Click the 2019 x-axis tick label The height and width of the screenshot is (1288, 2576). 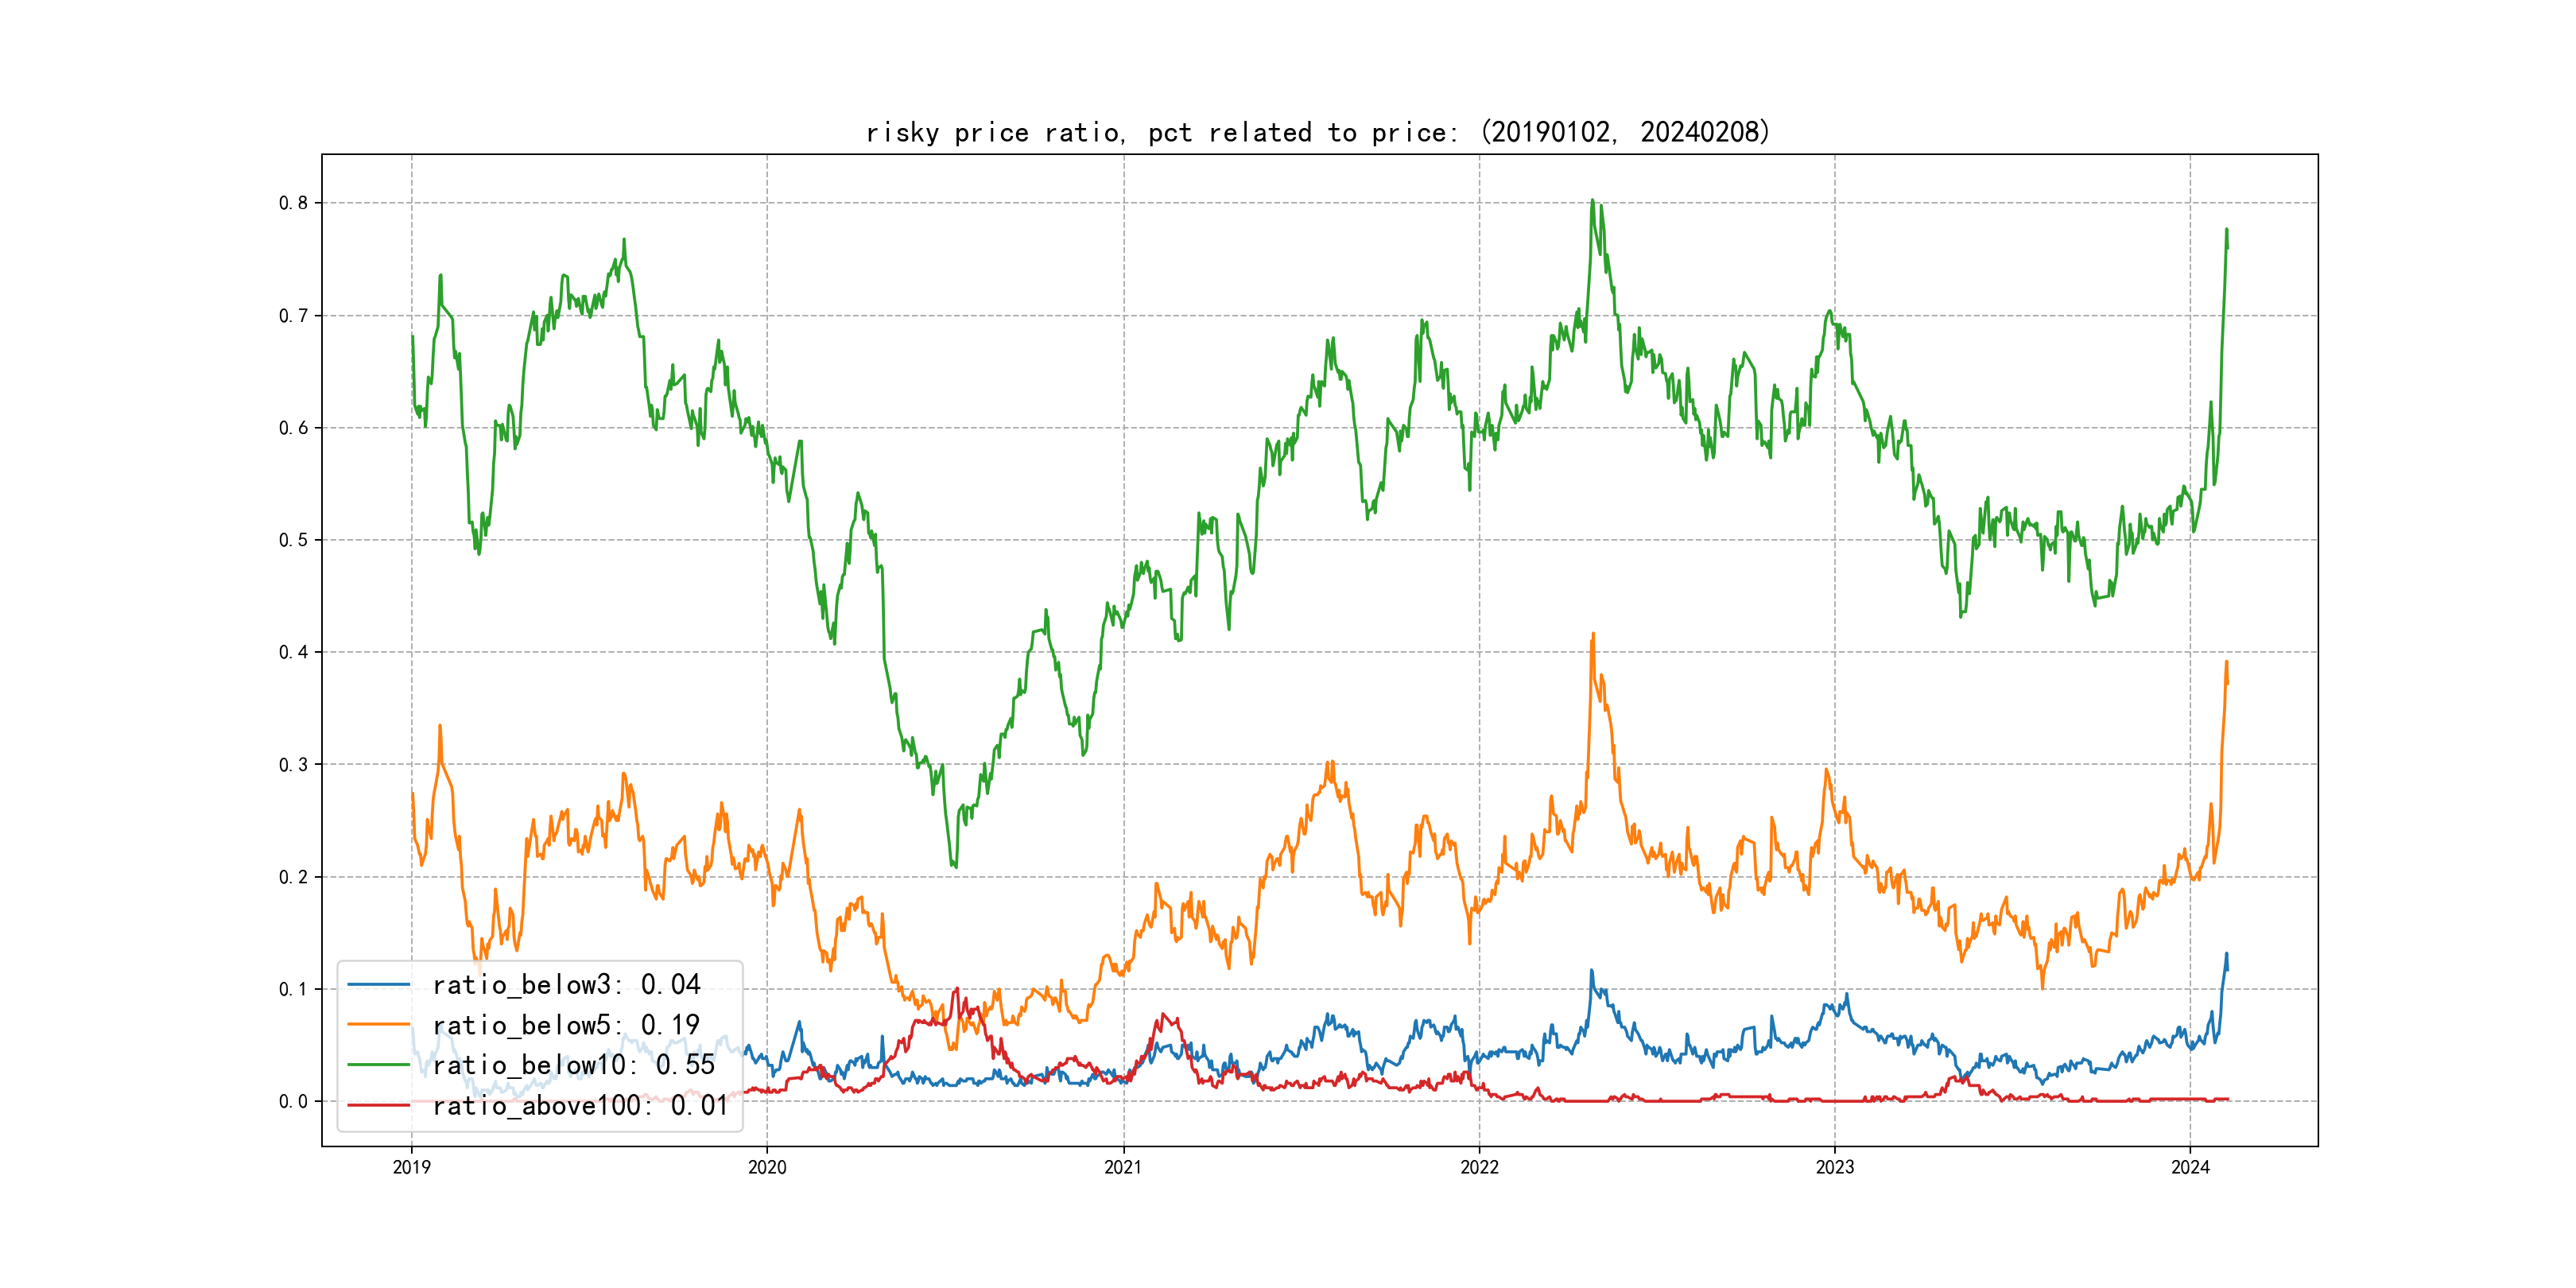tap(411, 1167)
